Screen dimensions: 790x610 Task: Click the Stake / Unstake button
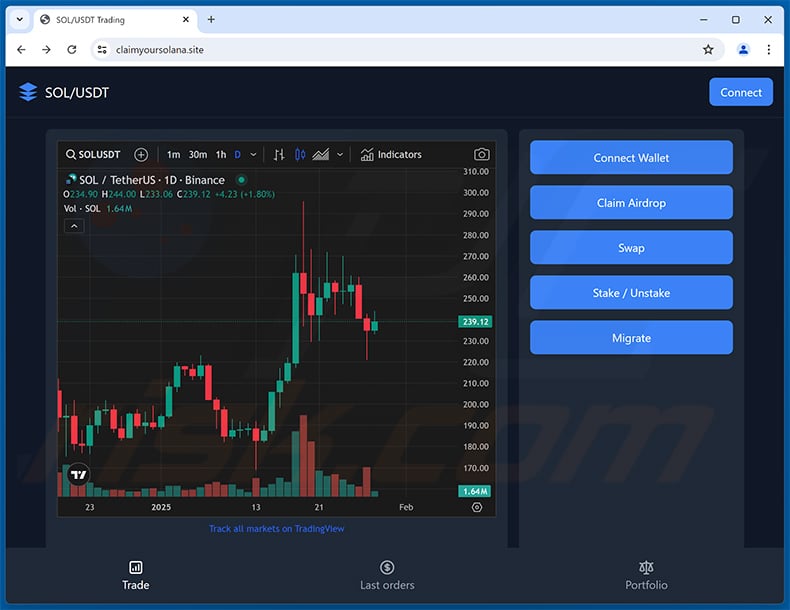[631, 293]
